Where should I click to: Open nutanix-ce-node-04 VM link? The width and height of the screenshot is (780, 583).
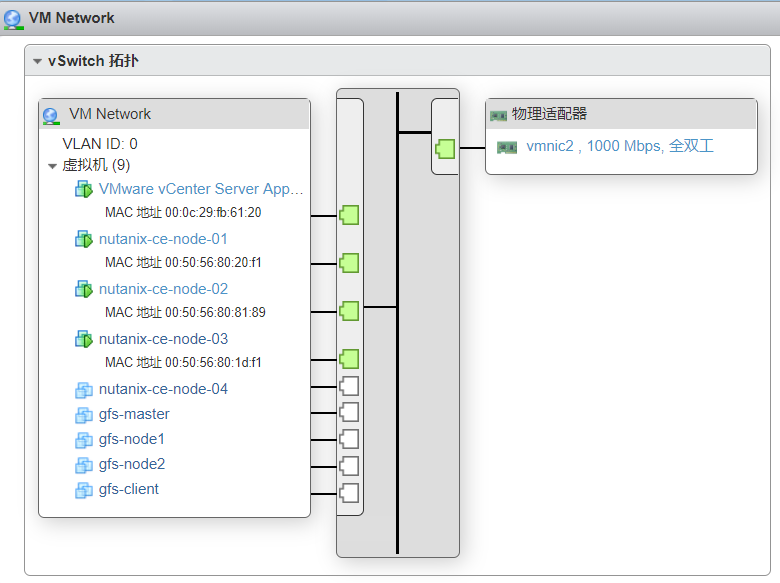163,389
